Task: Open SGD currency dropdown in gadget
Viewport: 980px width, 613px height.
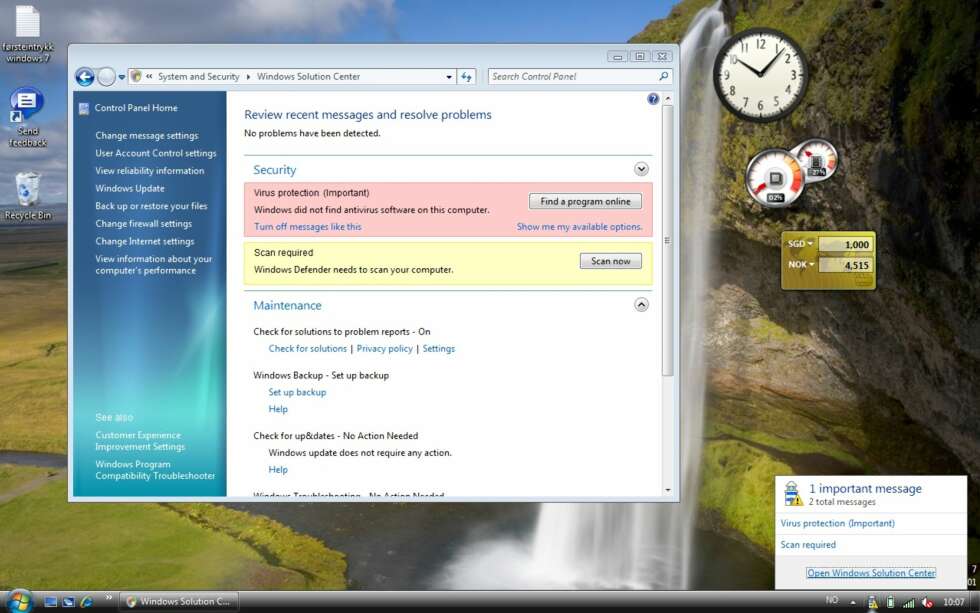Action: pos(800,244)
